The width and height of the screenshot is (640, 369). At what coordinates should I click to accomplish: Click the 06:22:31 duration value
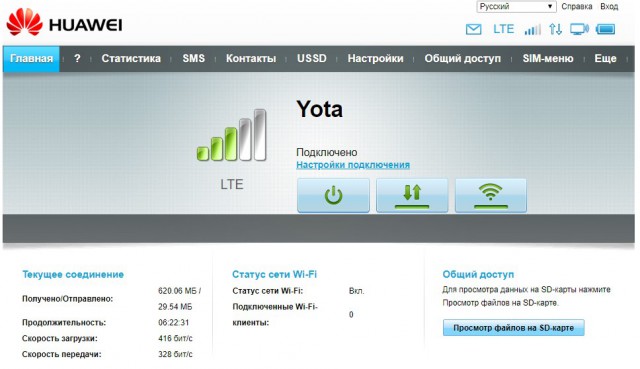click(x=173, y=322)
